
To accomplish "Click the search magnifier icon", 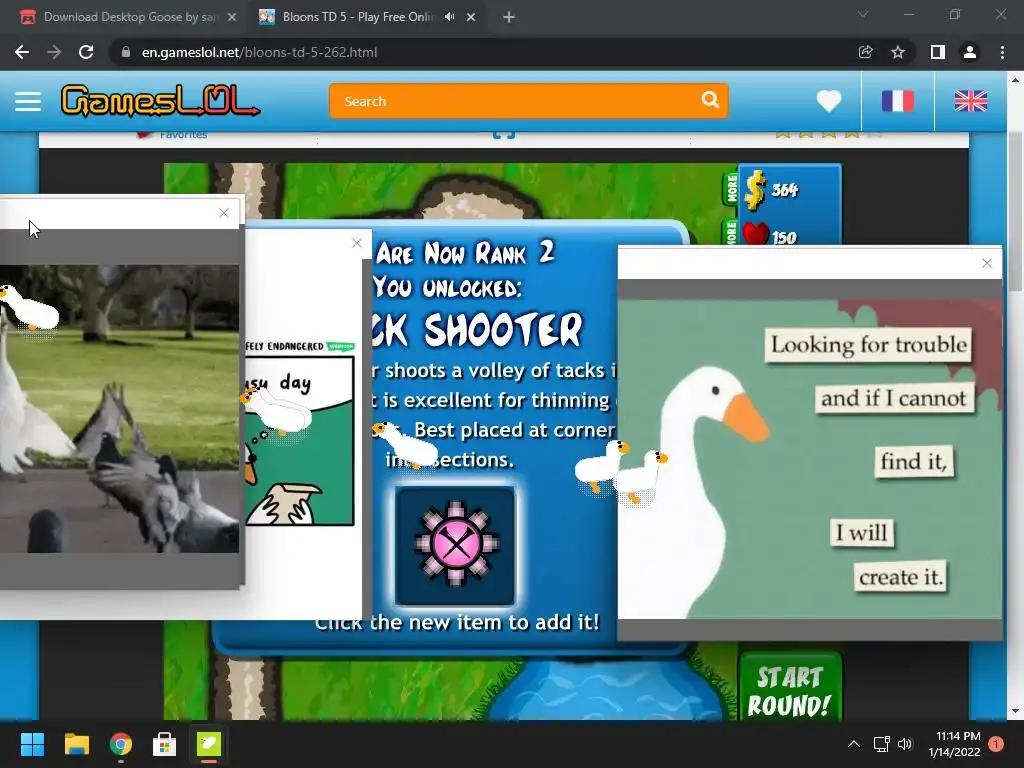I will [710, 100].
